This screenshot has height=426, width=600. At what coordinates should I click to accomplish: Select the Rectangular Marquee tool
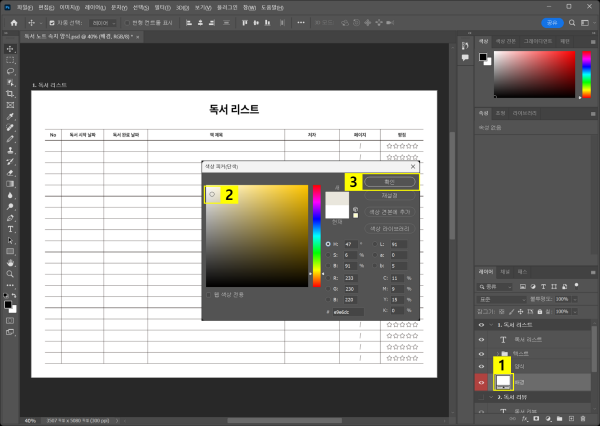[x=10, y=60]
